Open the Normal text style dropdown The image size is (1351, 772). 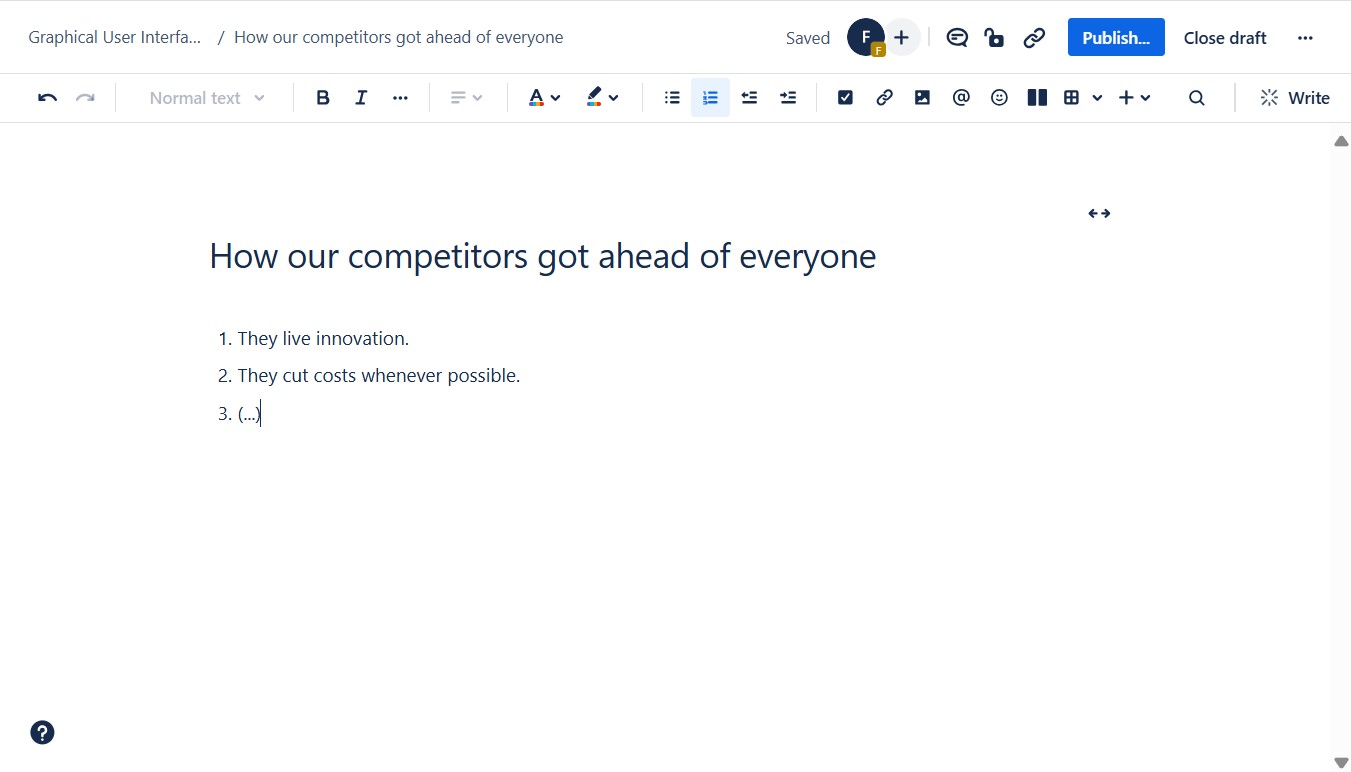pos(207,98)
